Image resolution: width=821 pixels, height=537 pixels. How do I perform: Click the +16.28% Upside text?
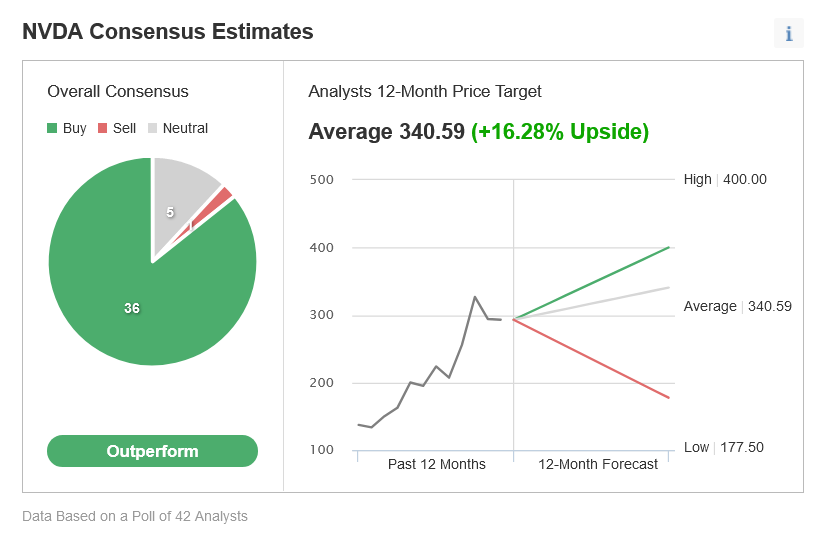tap(560, 131)
